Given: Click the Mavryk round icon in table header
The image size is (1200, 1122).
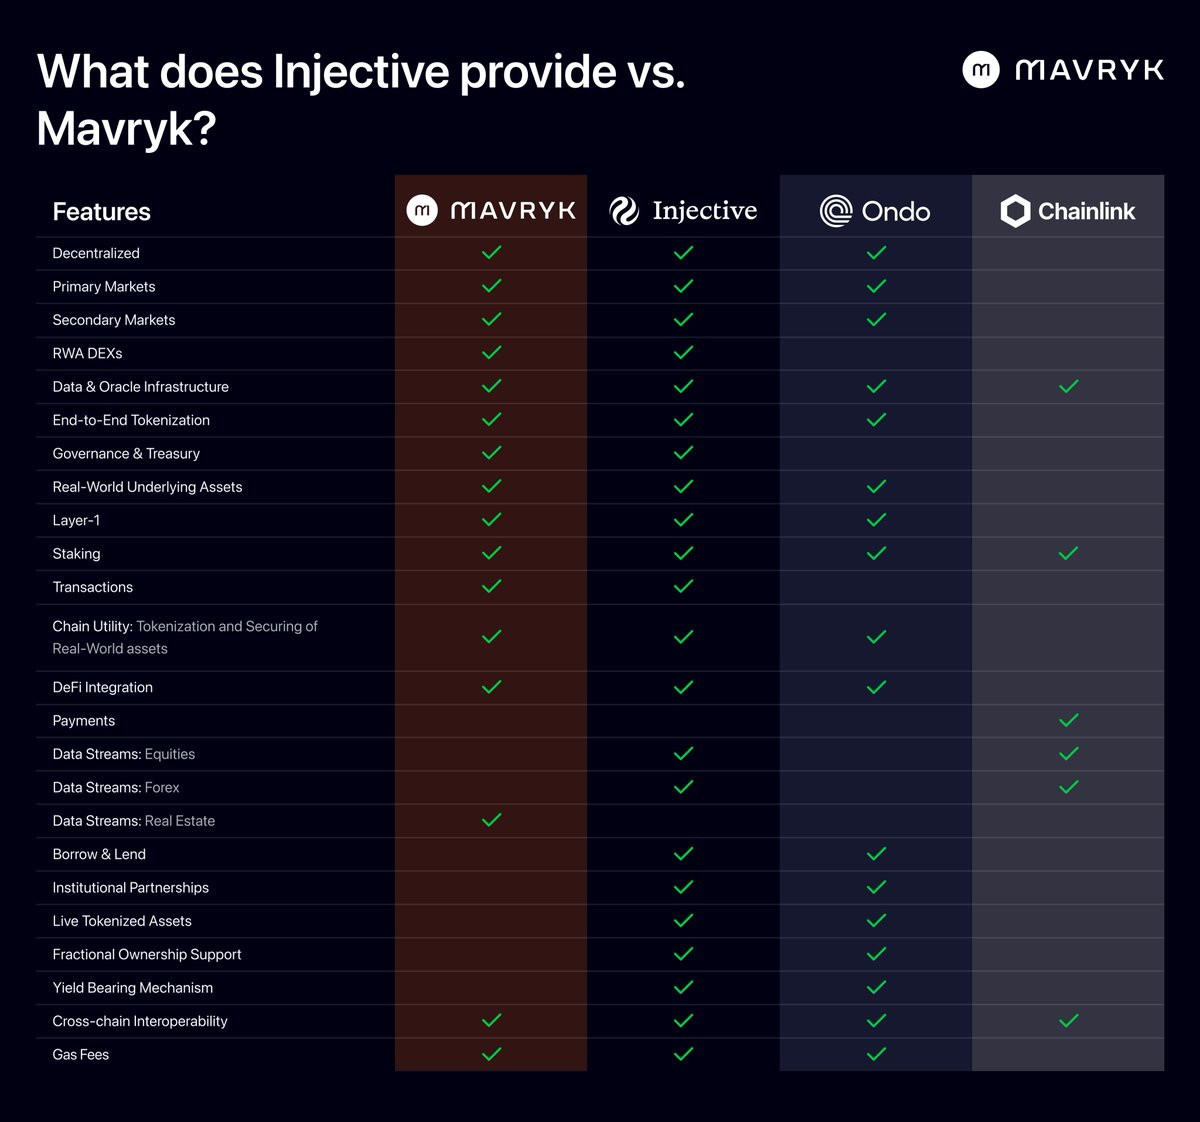Looking at the screenshot, I should (422, 210).
